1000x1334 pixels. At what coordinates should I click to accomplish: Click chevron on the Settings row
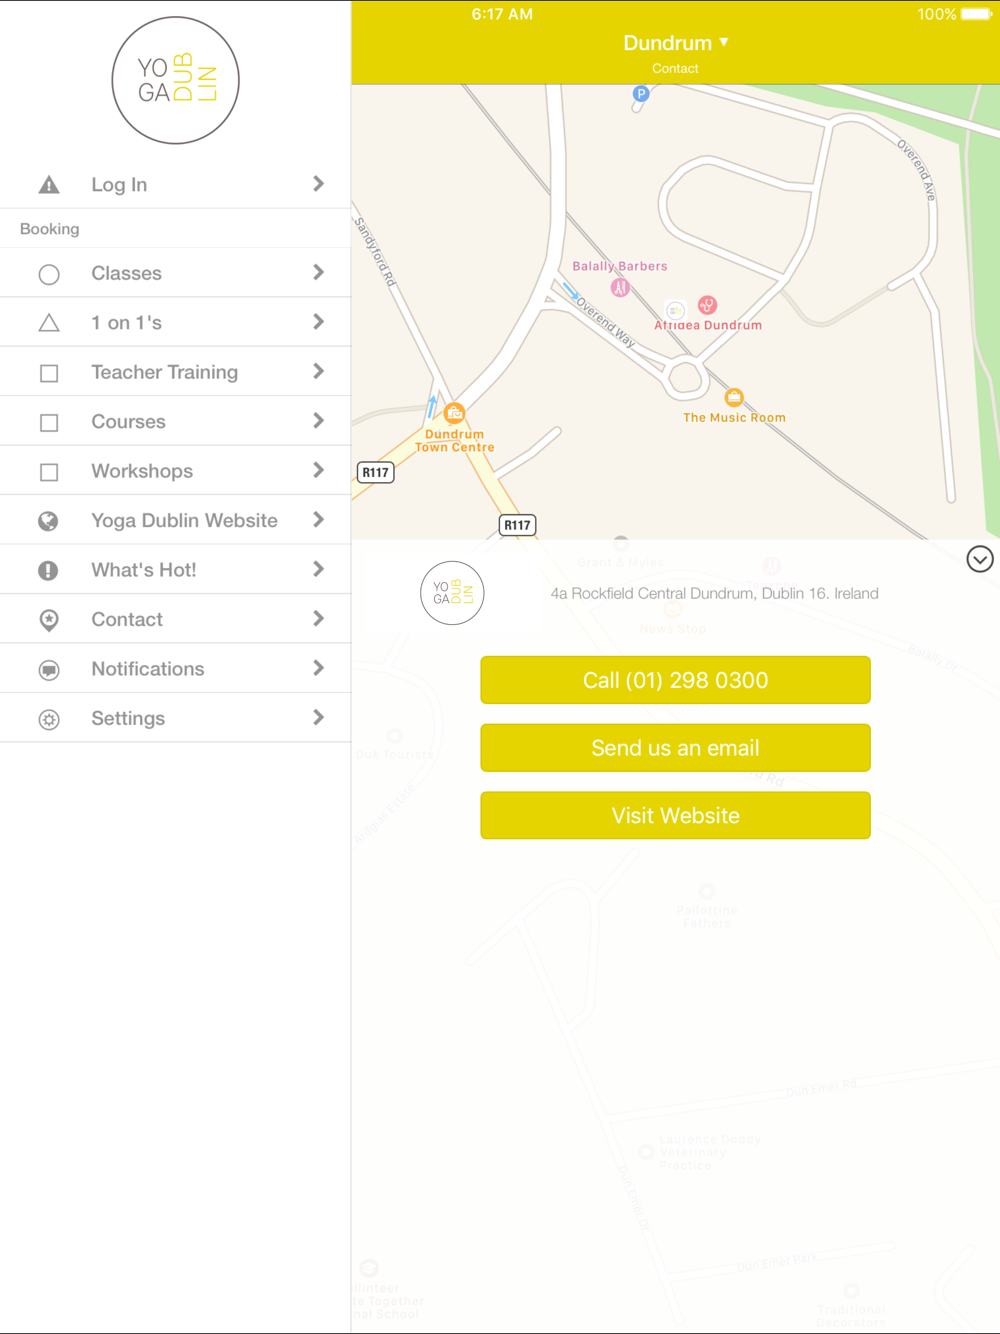coord(318,718)
